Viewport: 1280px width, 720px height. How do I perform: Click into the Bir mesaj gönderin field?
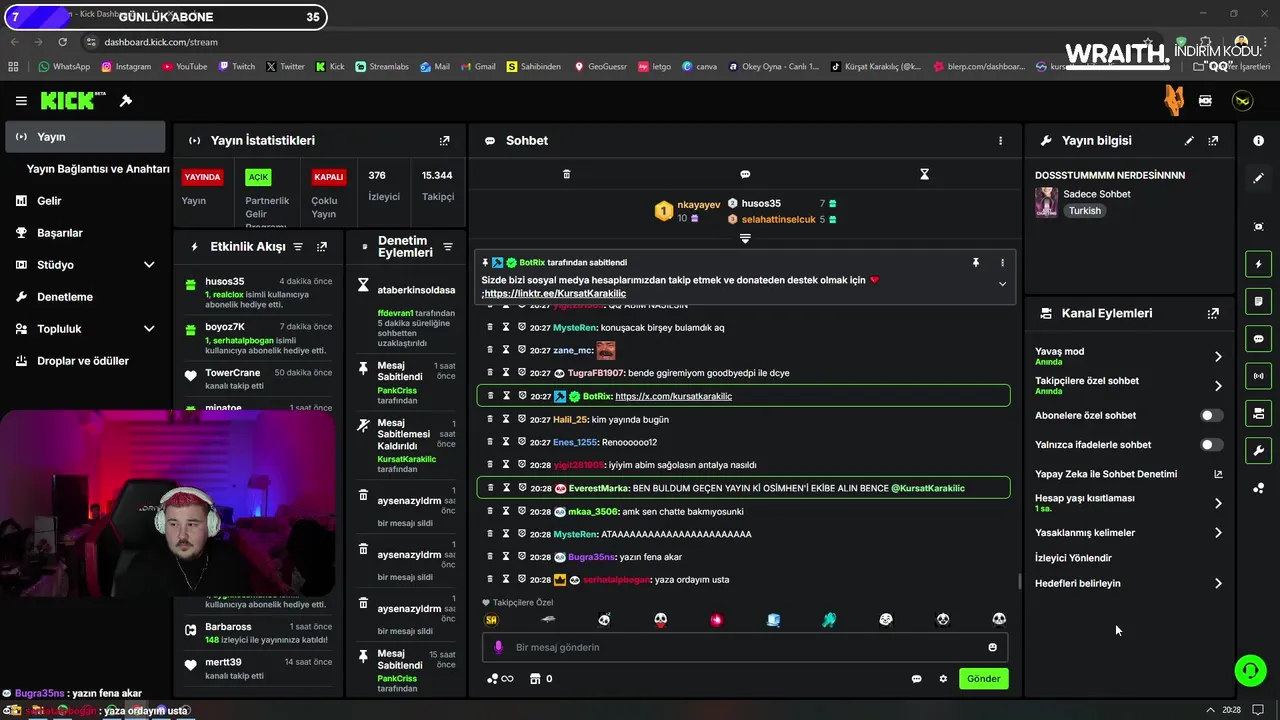pos(745,647)
